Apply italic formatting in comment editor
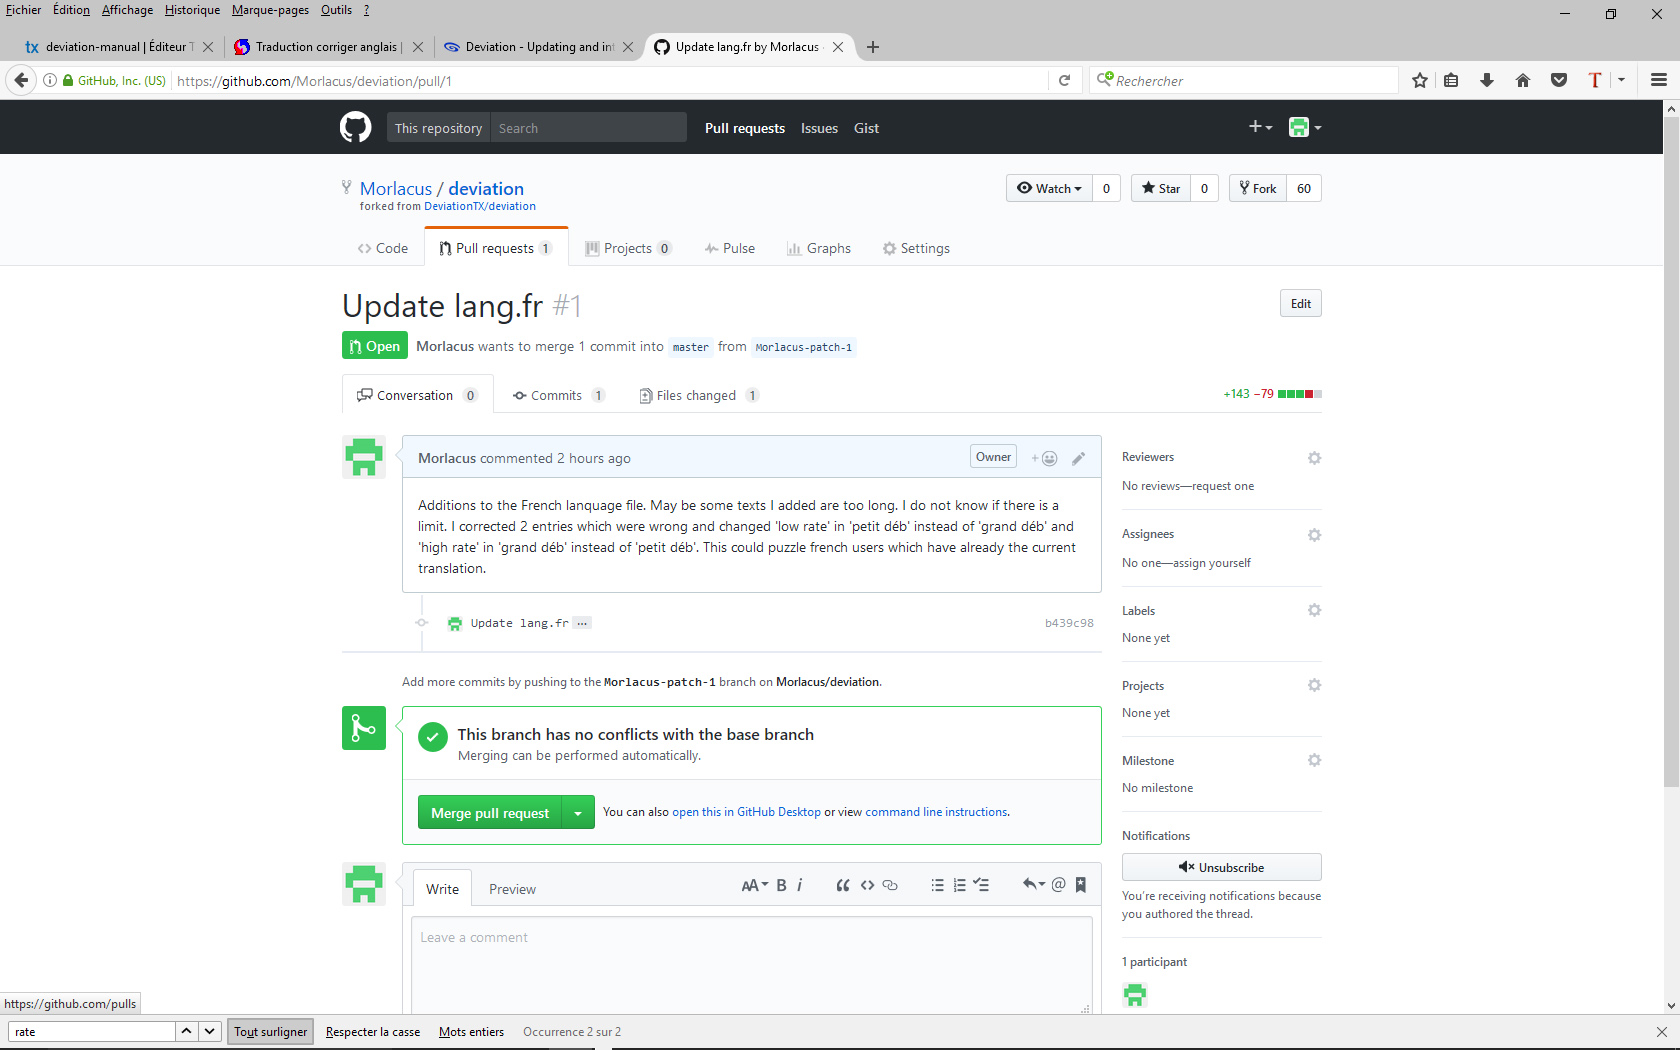Screen dimensions: 1680x1050 800,885
